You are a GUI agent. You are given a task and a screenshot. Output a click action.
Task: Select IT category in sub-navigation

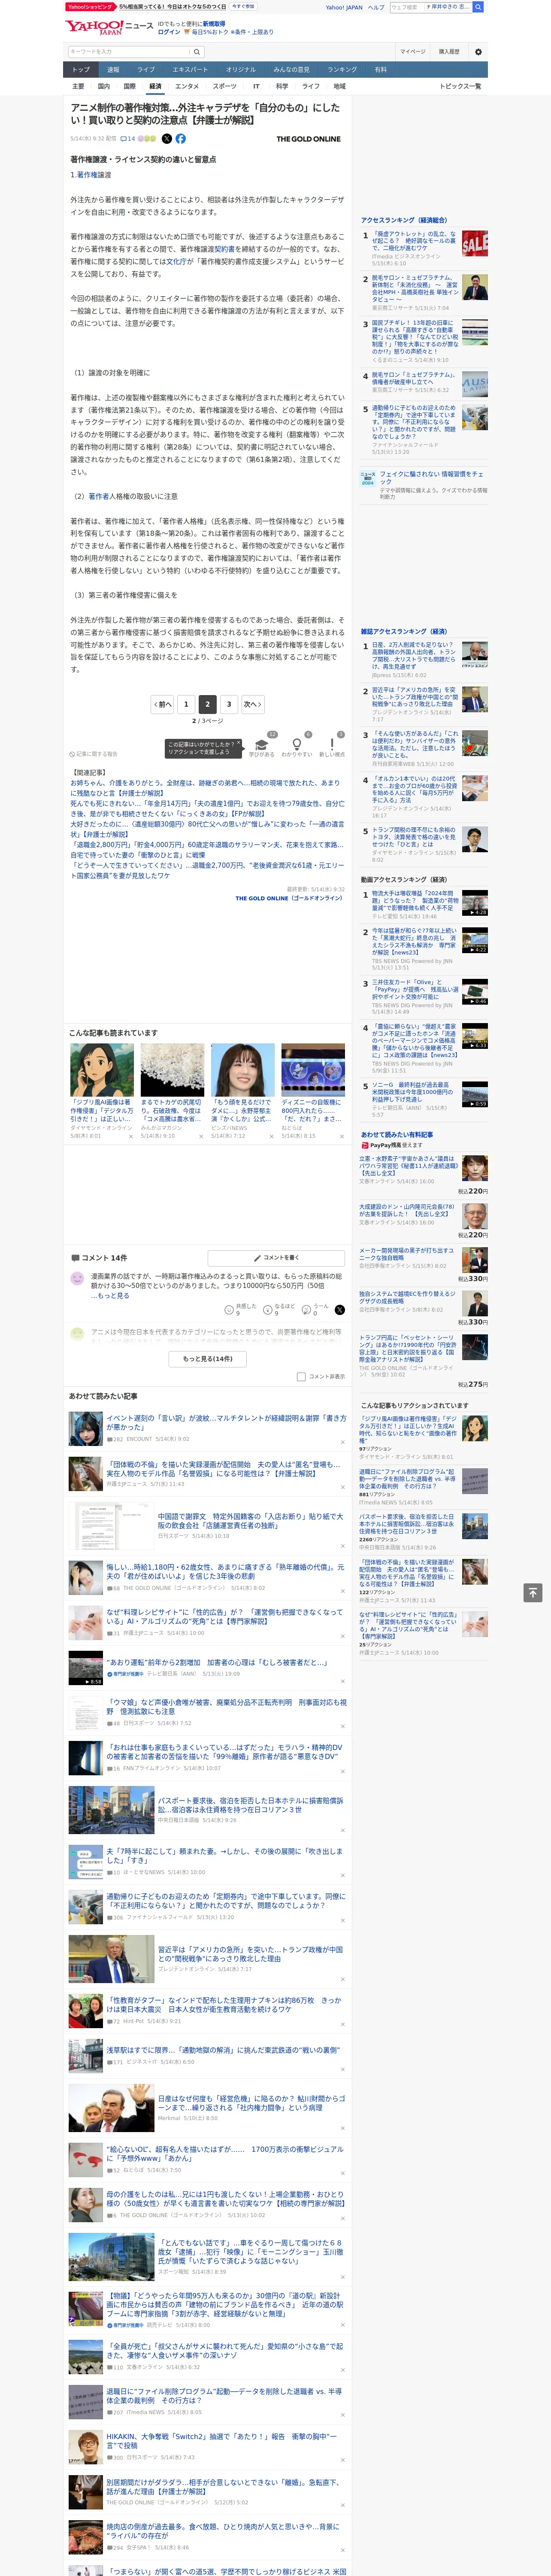pyautogui.click(x=256, y=86)
